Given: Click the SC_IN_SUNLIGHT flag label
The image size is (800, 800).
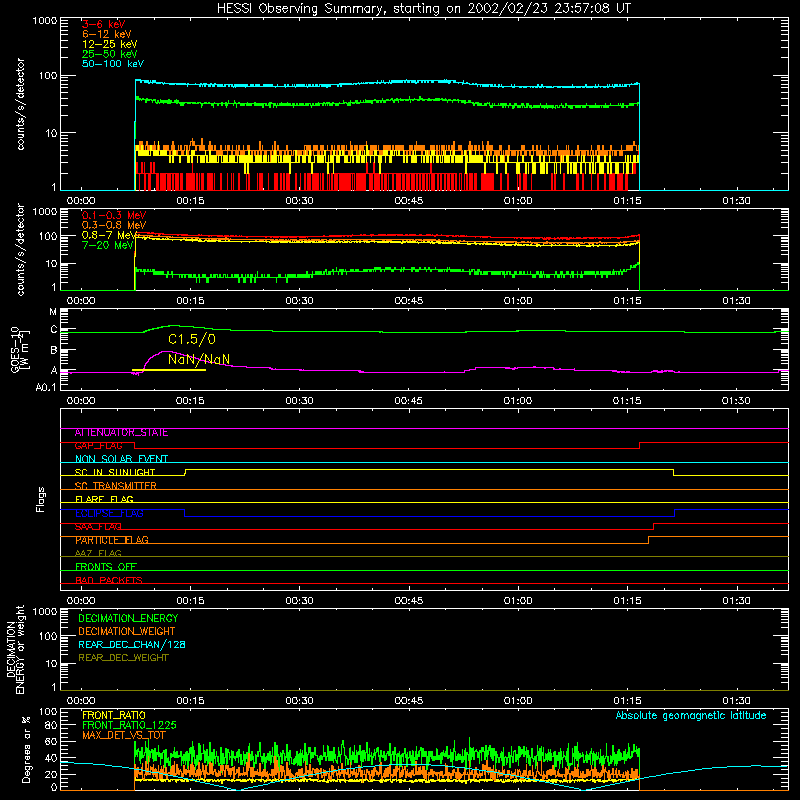Looking at the screenshot, I should click(x=115, y=472).
